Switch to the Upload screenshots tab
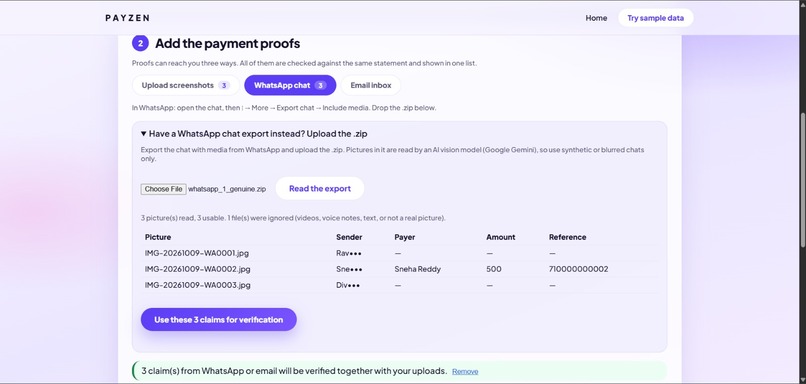The image size is (806, 384). (186, 85)
